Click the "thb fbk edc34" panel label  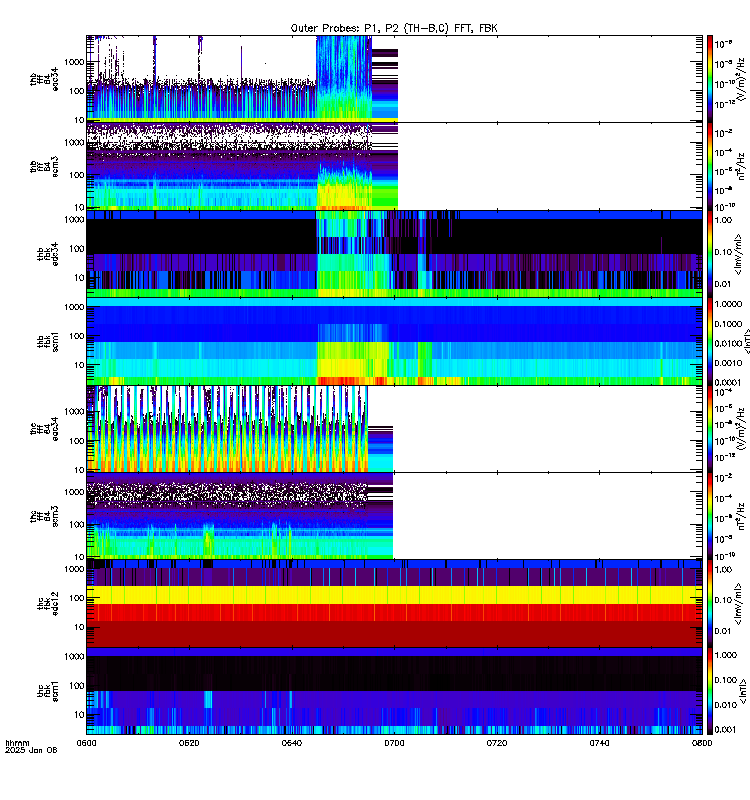tap(47, 254)
